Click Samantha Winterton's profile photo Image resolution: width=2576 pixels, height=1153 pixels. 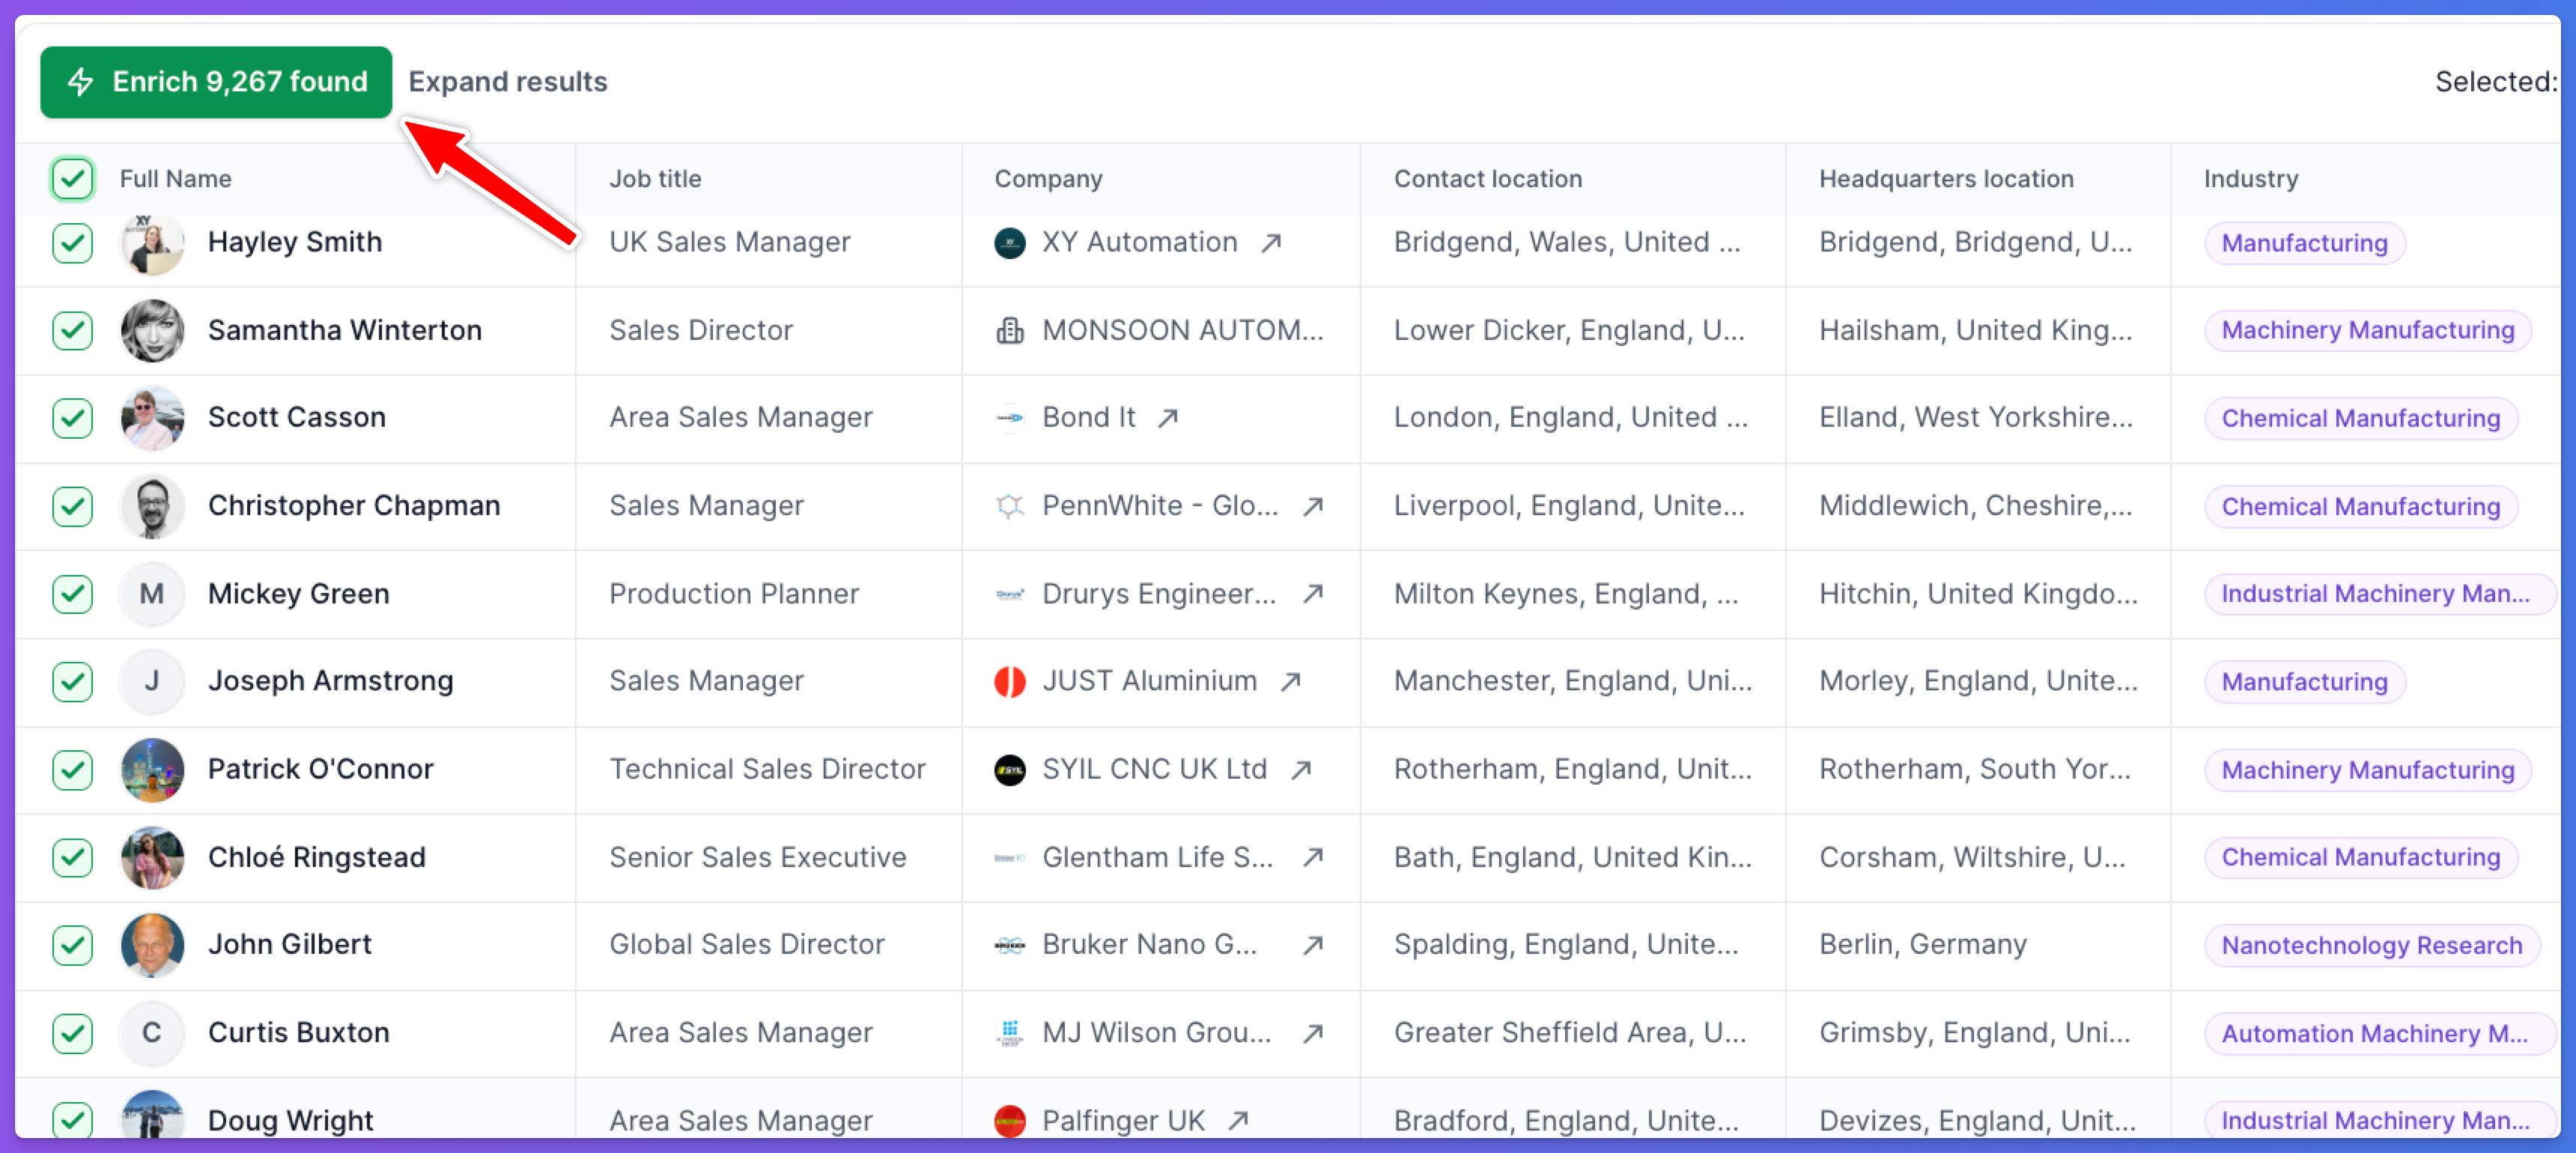point(152,330)
